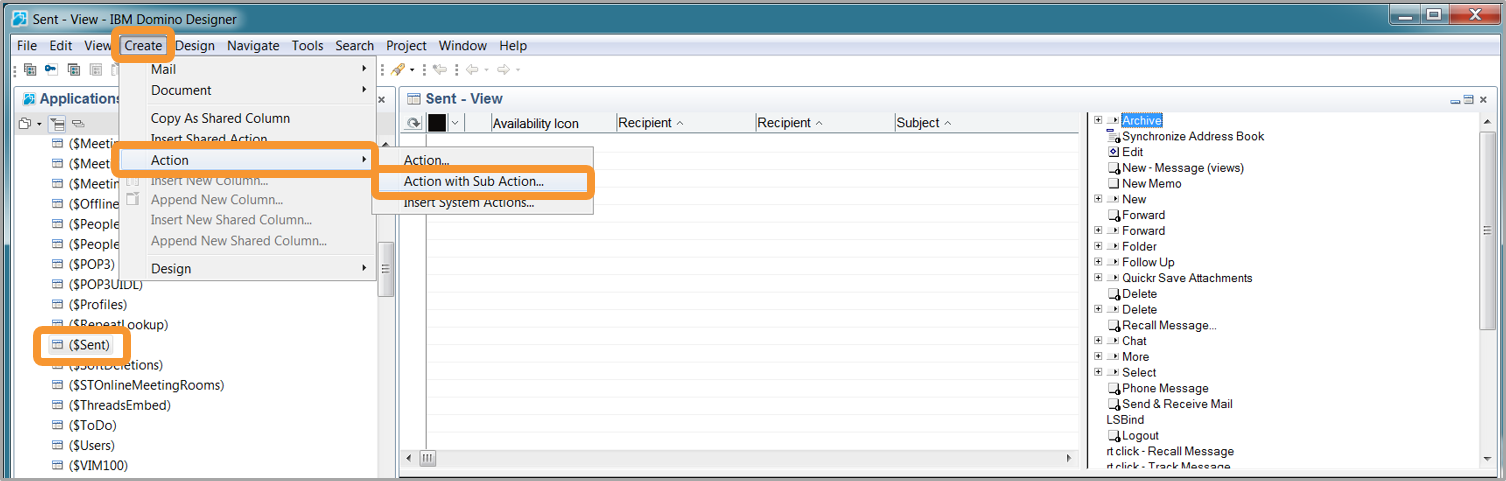Viewport: 1506px width, 481px height.
Task: Select Synchronize Address Book action
Action: [1193, 136]
